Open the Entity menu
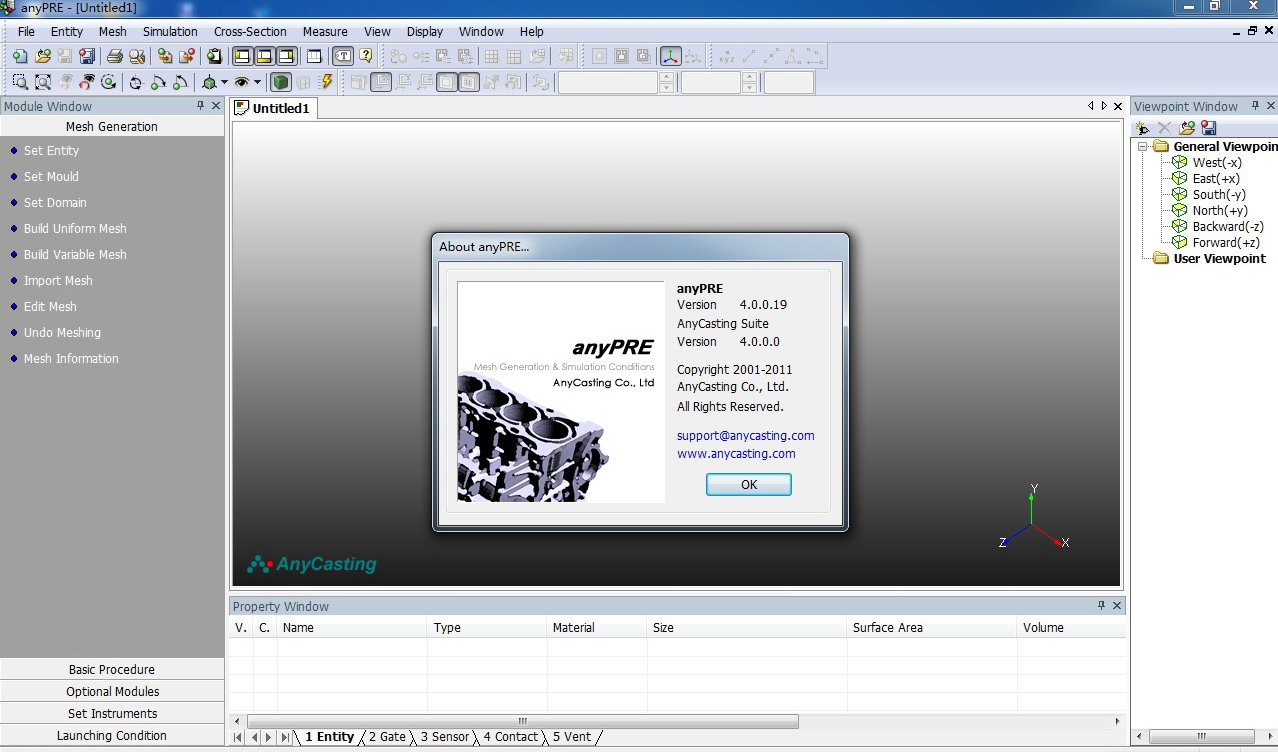Viewport: 1278px width, 752px height. tap(67, 32)
